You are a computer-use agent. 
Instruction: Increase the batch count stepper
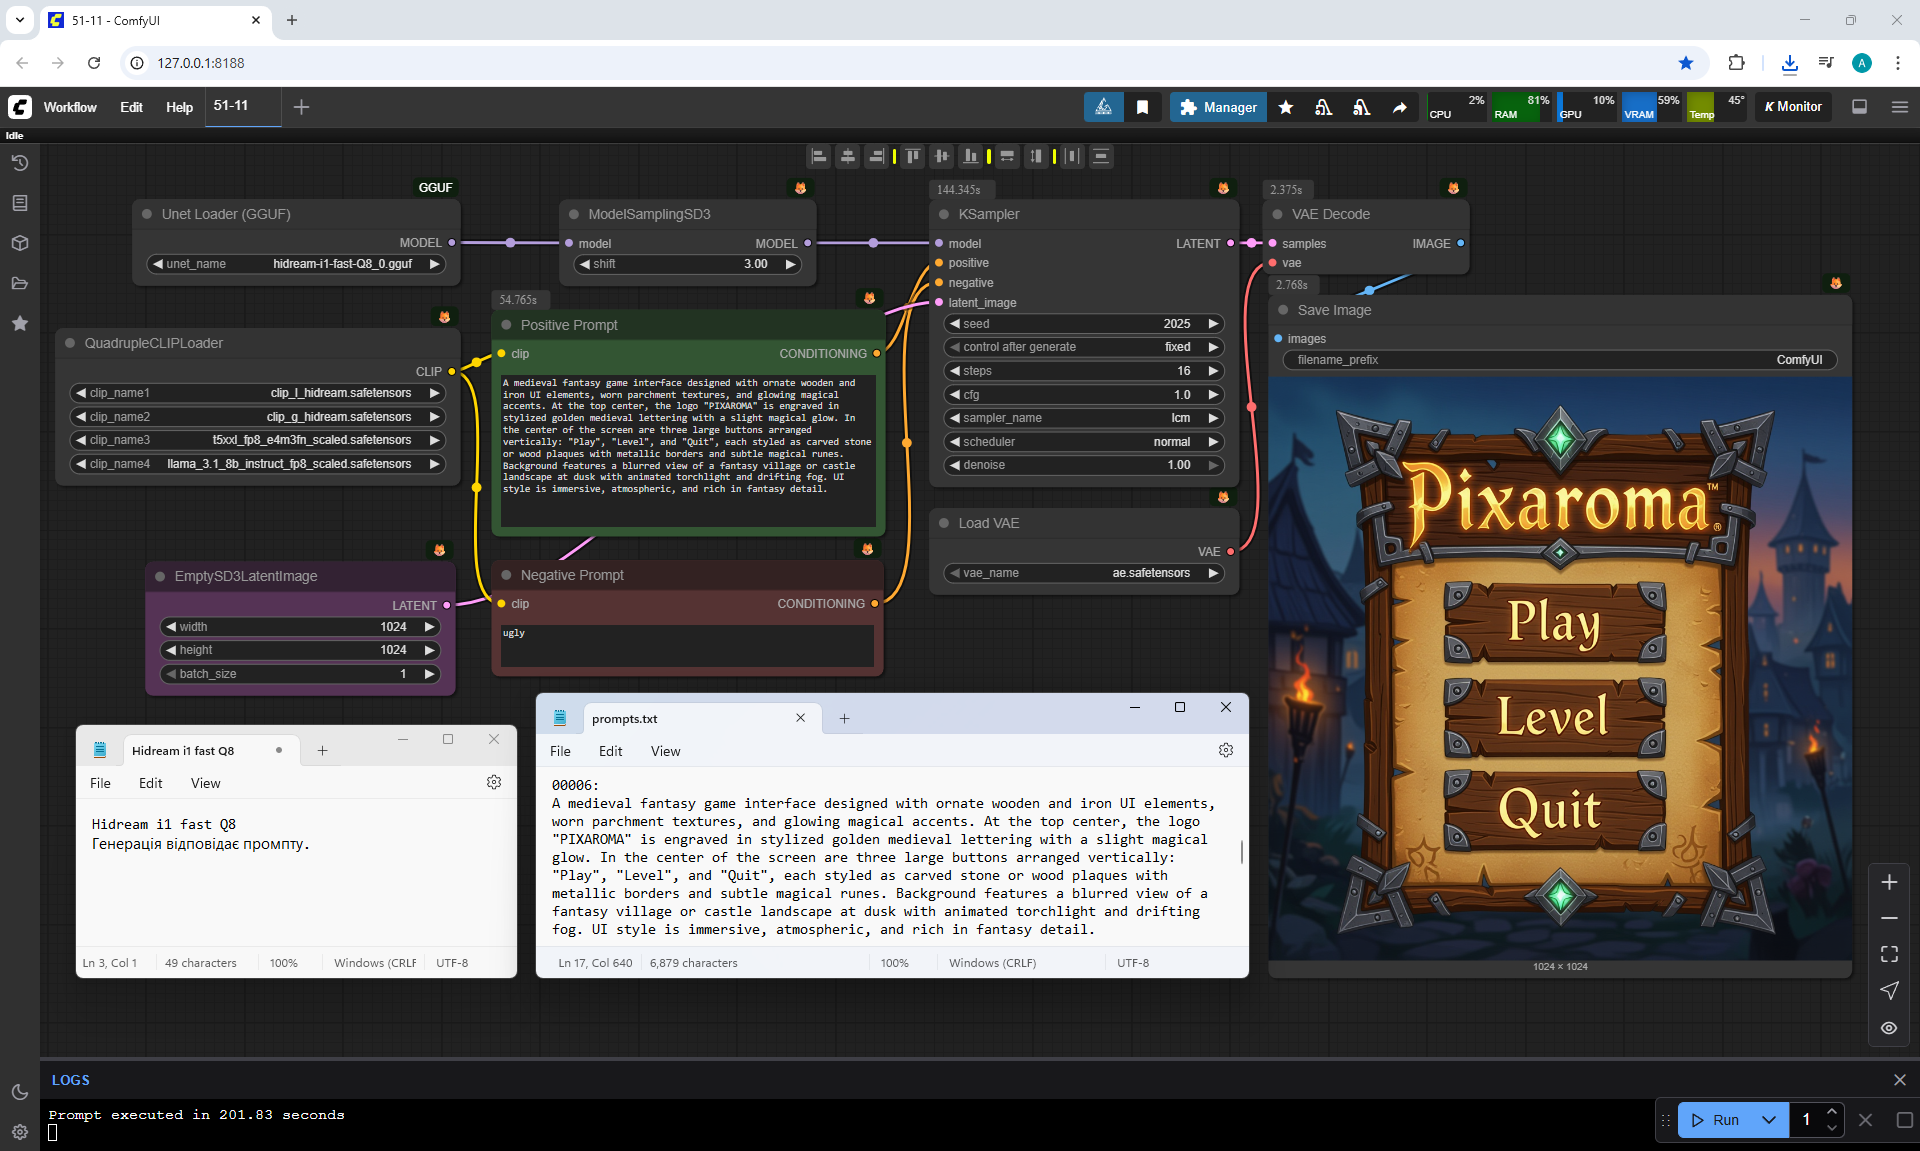point(1831,1112)
